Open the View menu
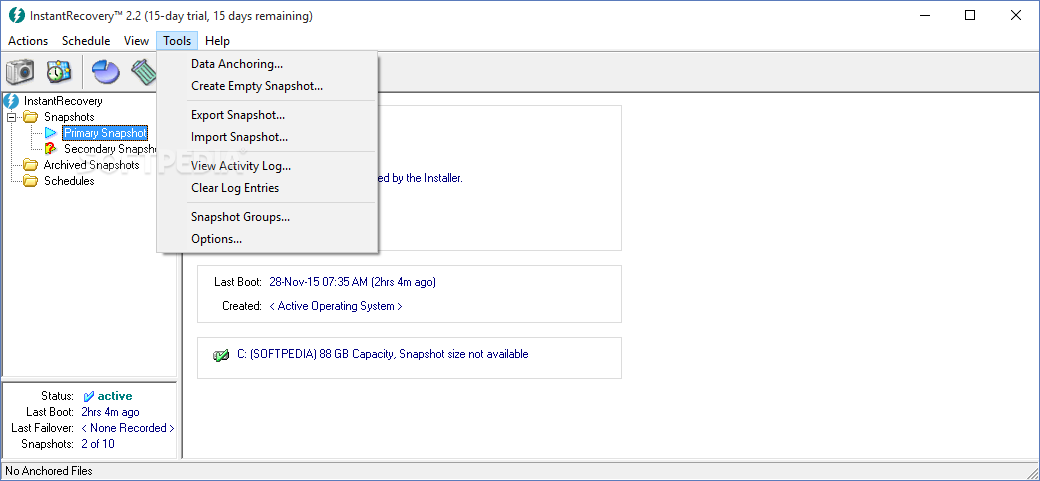 click(x=136, y=41)
